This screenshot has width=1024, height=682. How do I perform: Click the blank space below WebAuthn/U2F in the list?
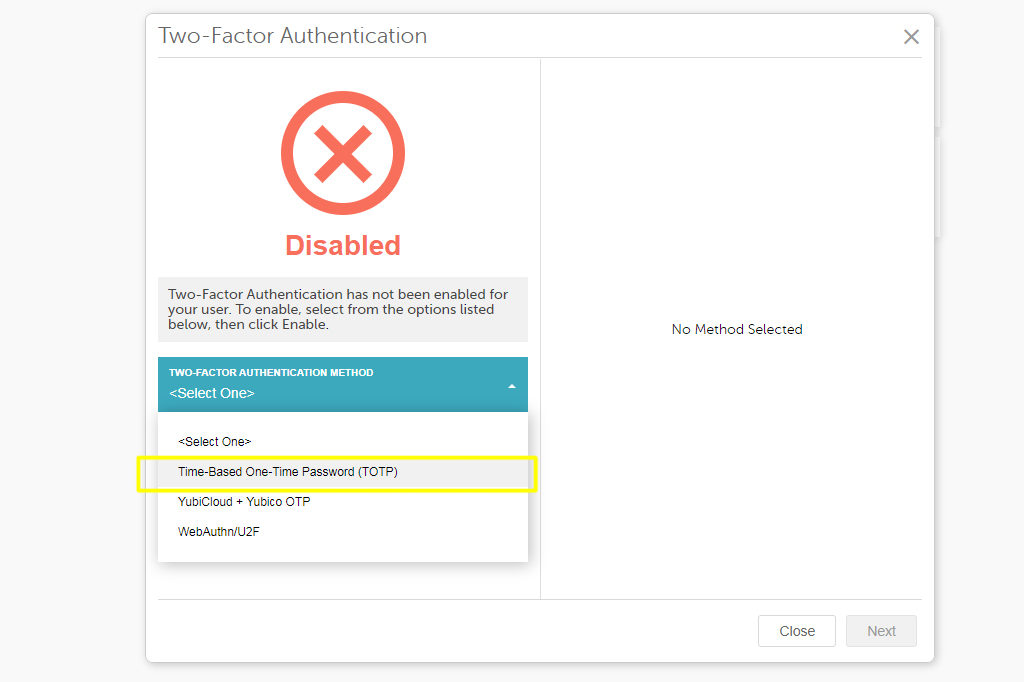(x=343, y=554)
